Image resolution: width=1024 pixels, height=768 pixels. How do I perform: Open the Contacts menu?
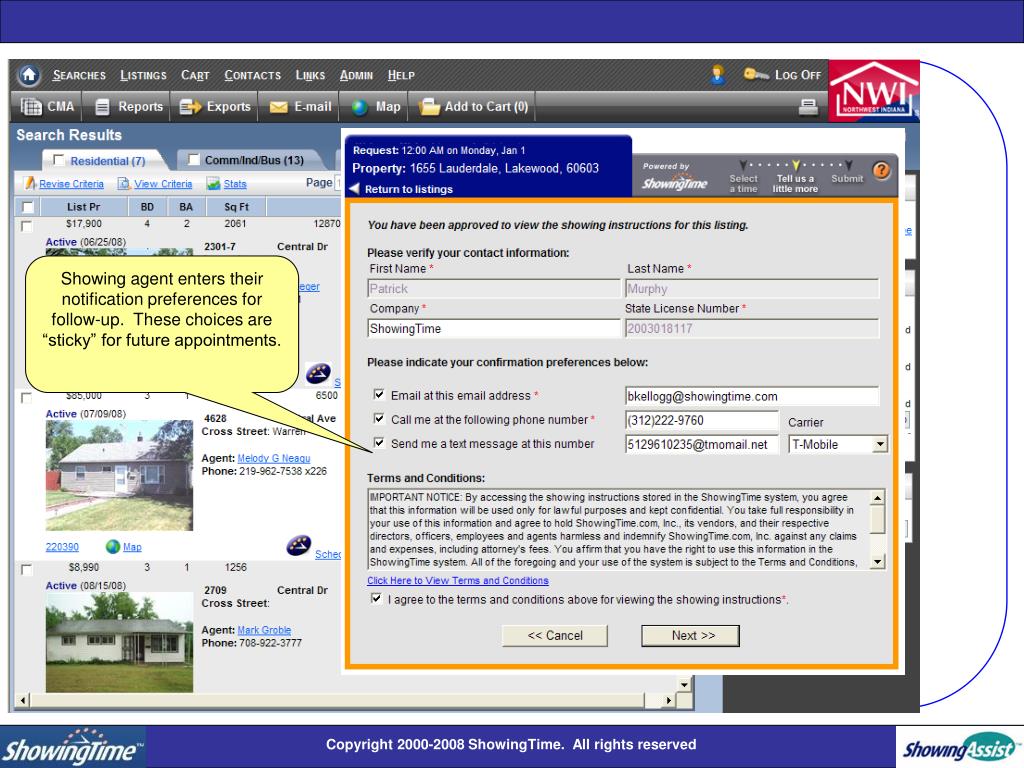[x=252, y=75]
